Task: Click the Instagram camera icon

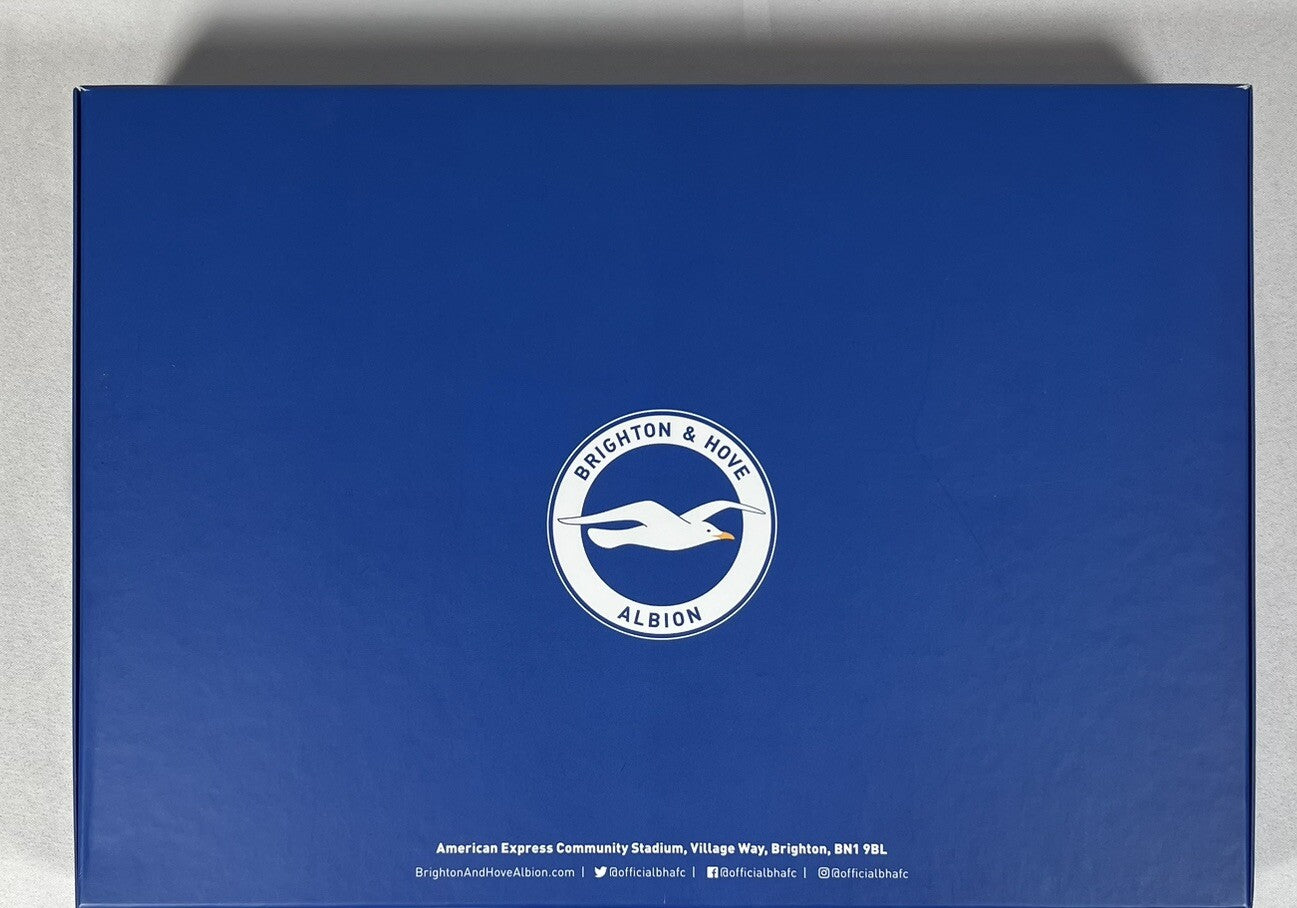Action: [x=822, y=871]
